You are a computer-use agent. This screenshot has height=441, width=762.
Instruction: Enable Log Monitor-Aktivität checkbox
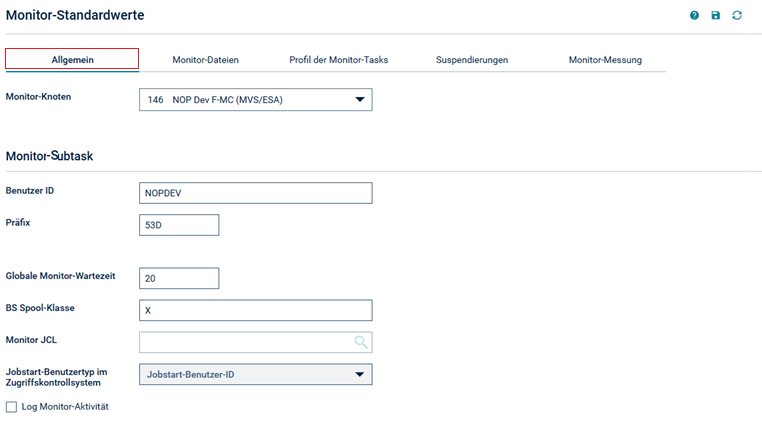tap(11, 407)
